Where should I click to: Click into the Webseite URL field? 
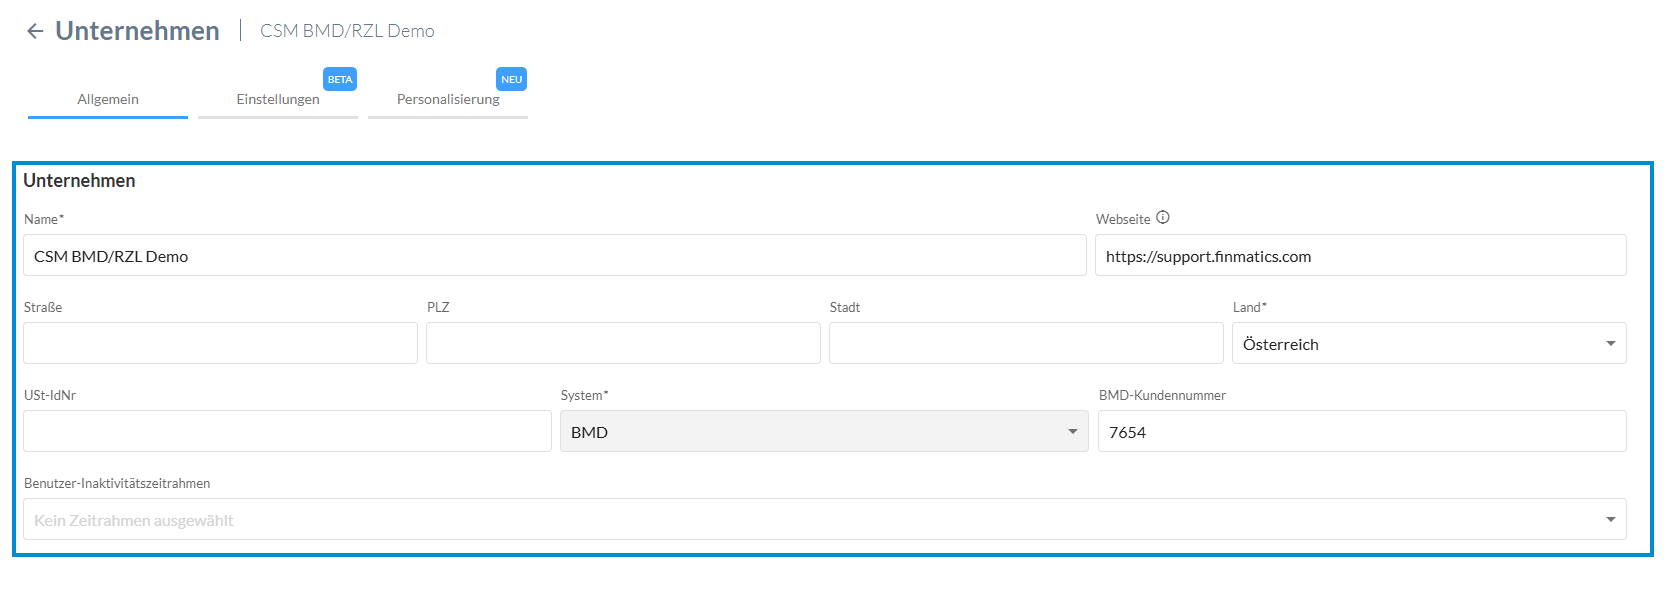coord(1360,256)
